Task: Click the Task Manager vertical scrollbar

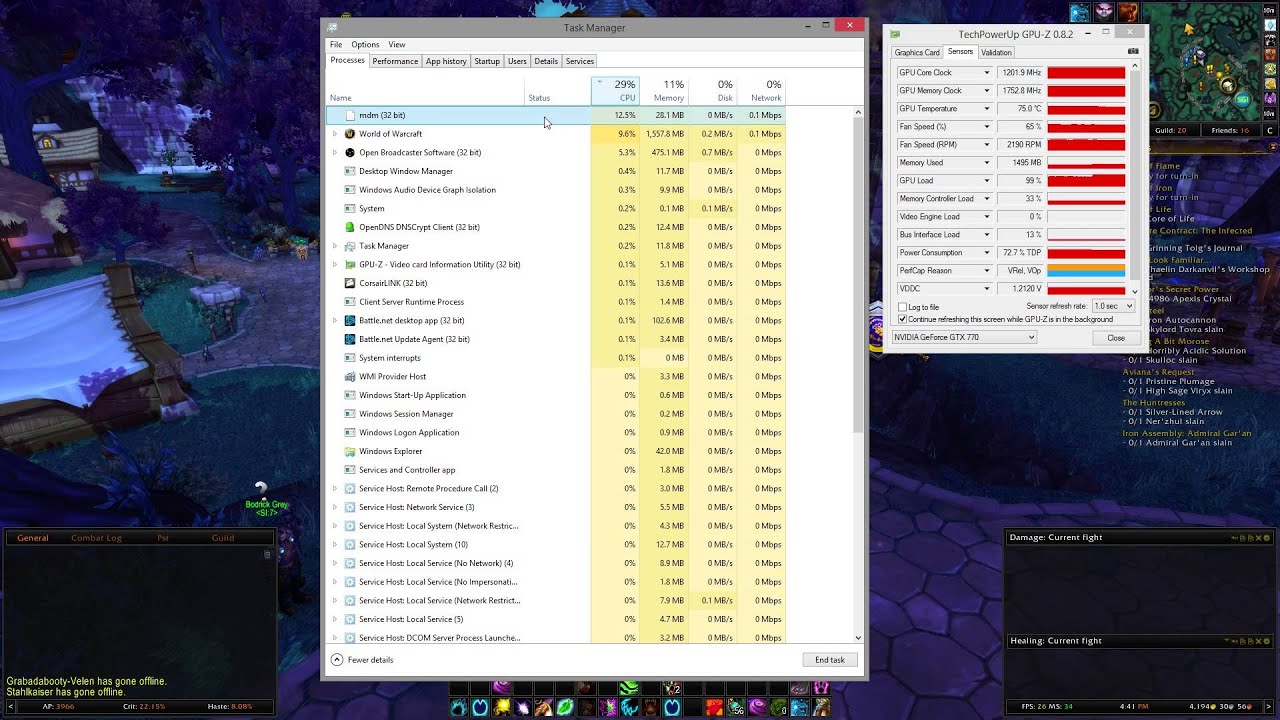Action: 858,375
